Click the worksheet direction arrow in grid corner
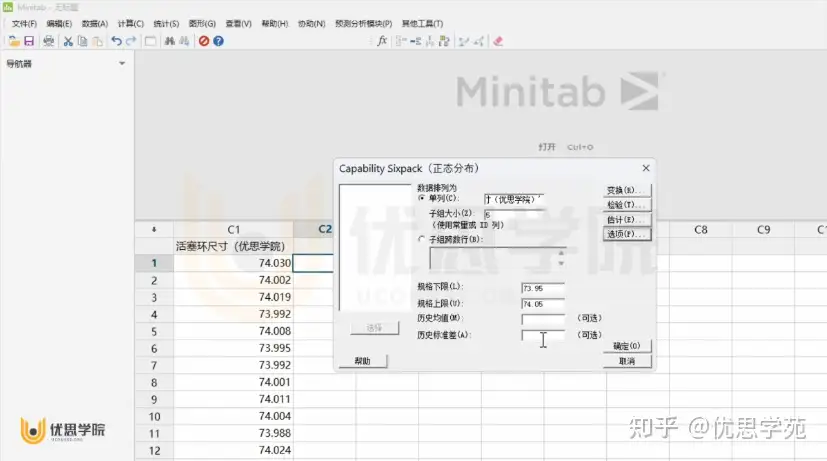827x461 pixels. coord(154,229)
